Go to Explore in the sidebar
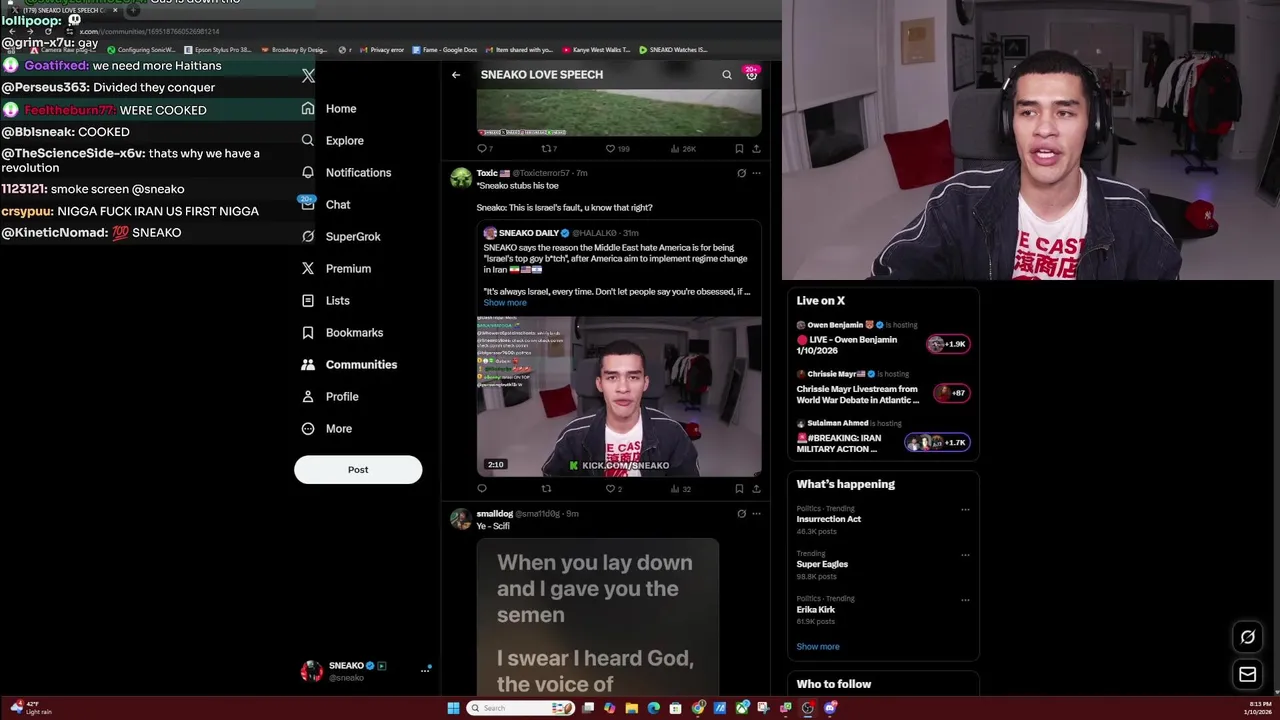1280x720 pixels. pos(333,140)
